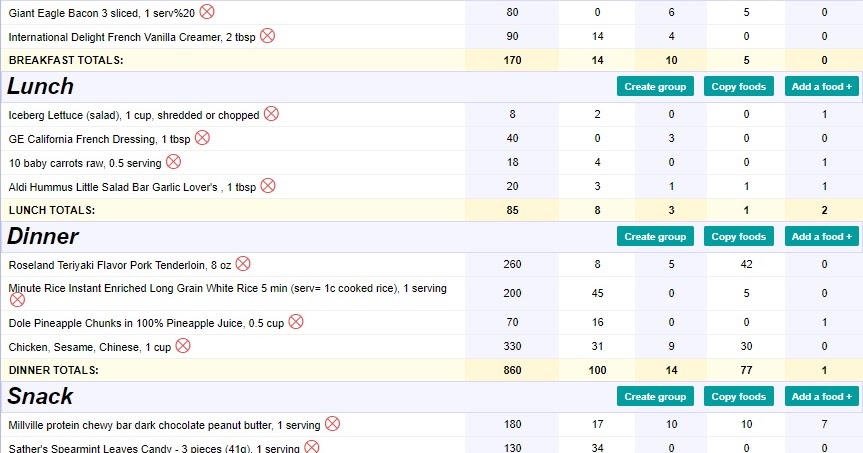Screen dimensions: 863x453
Task: Open Sather's Spearmint Leaves Candy item
Action: (154, 448)
